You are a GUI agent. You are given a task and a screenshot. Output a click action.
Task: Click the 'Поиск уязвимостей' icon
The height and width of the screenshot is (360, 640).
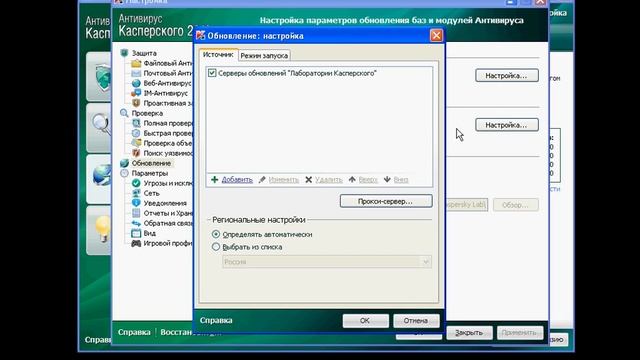point(136,153)
